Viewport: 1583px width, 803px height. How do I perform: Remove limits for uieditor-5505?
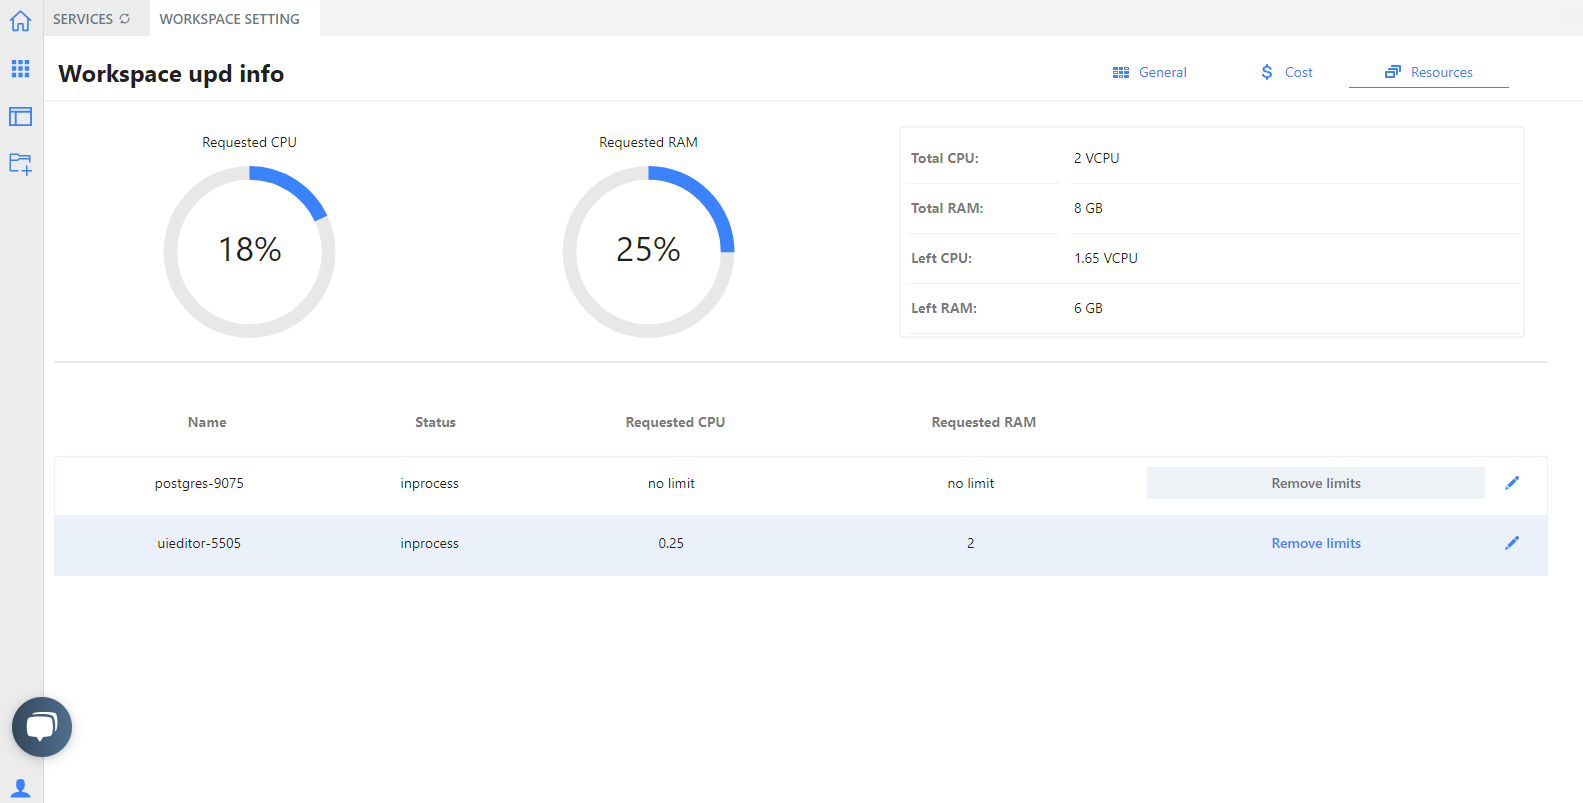[x=1316, y=543]
